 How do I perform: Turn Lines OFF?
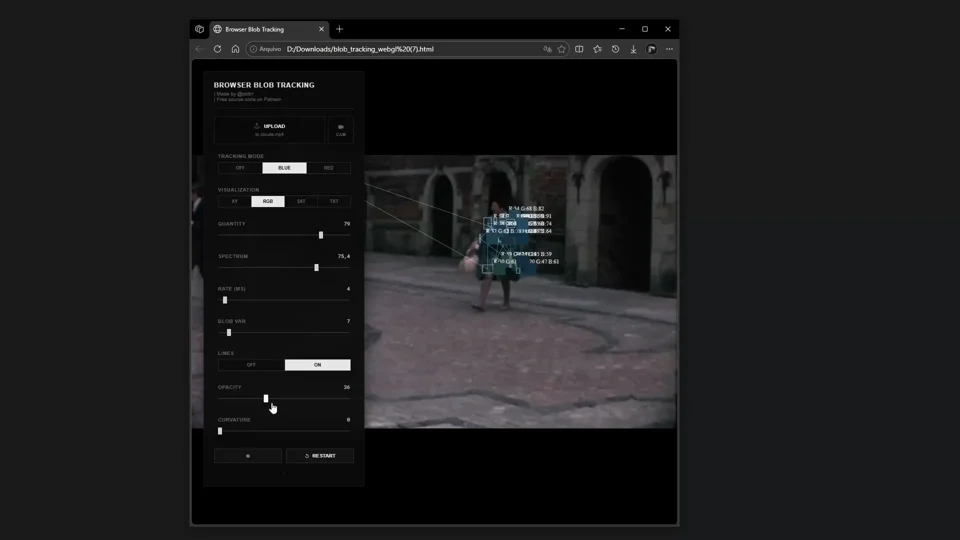[251, 365]
